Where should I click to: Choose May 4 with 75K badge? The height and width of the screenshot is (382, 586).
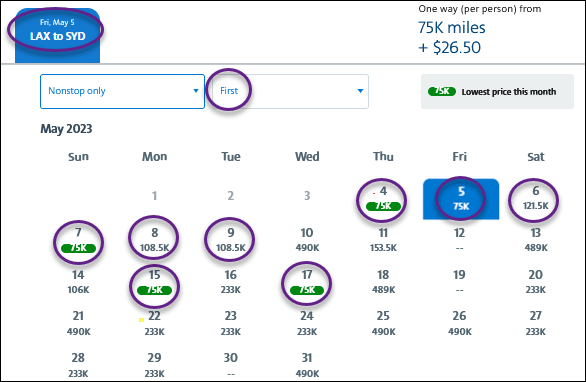click(383, 199)
